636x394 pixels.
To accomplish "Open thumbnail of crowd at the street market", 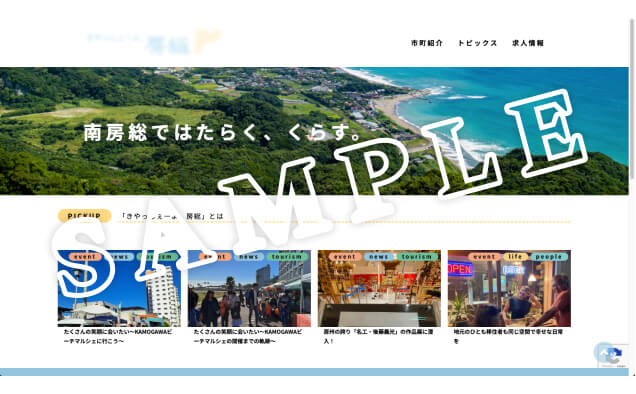I will 249,288.
